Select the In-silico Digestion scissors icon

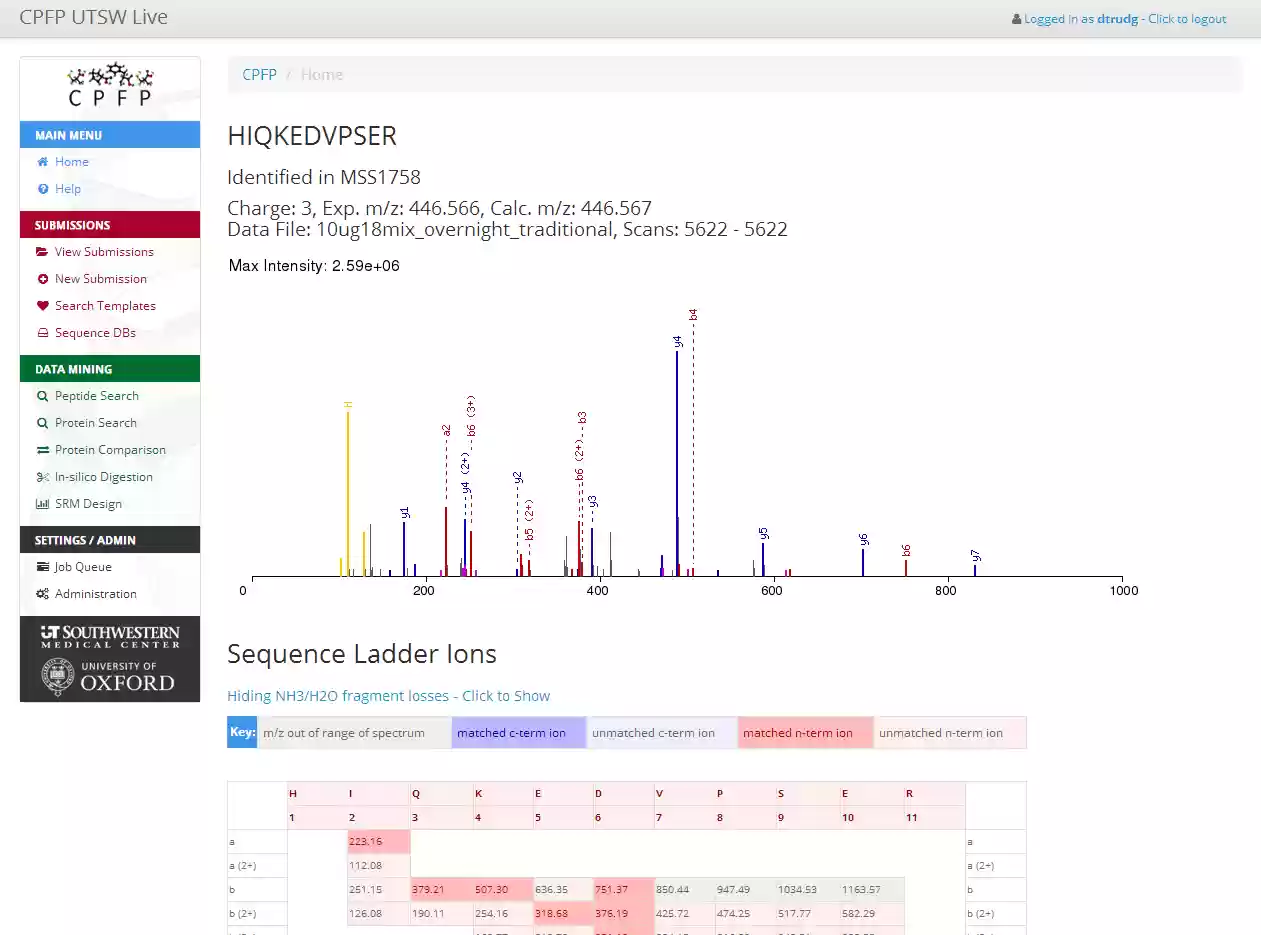[42, 477]
